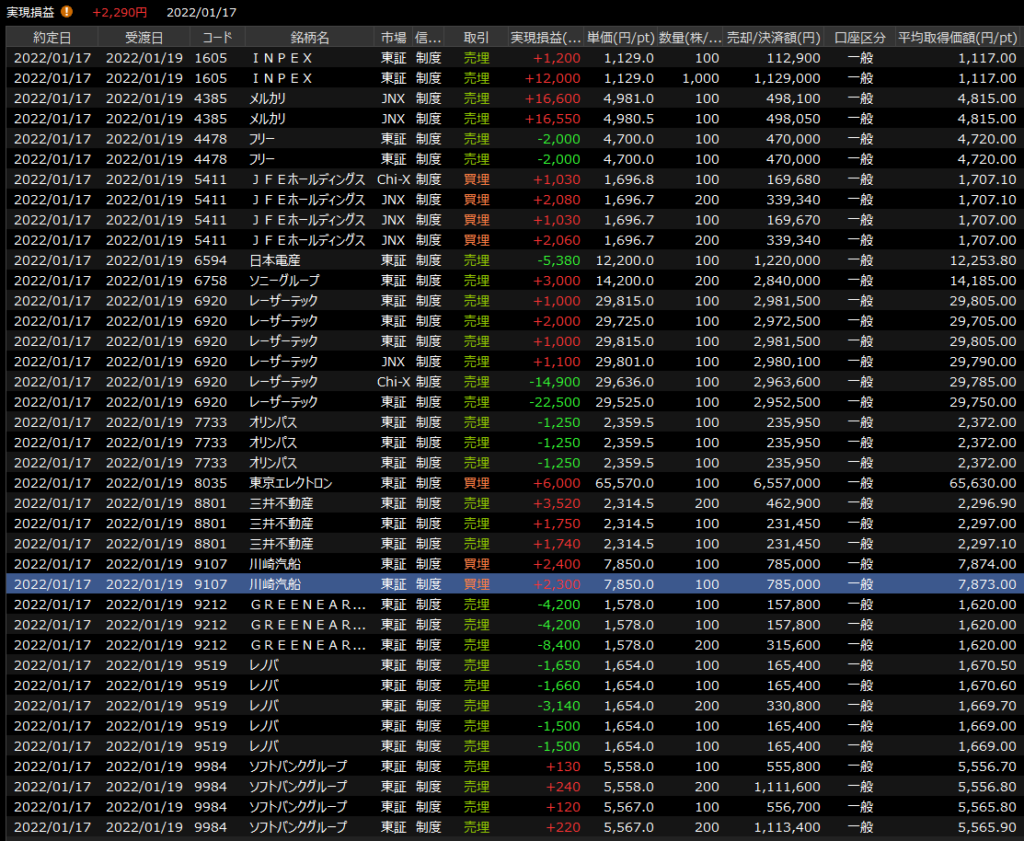Sort by 平均取得価額(円/pt) column header

pyautogui.click(x=958, y=37)
